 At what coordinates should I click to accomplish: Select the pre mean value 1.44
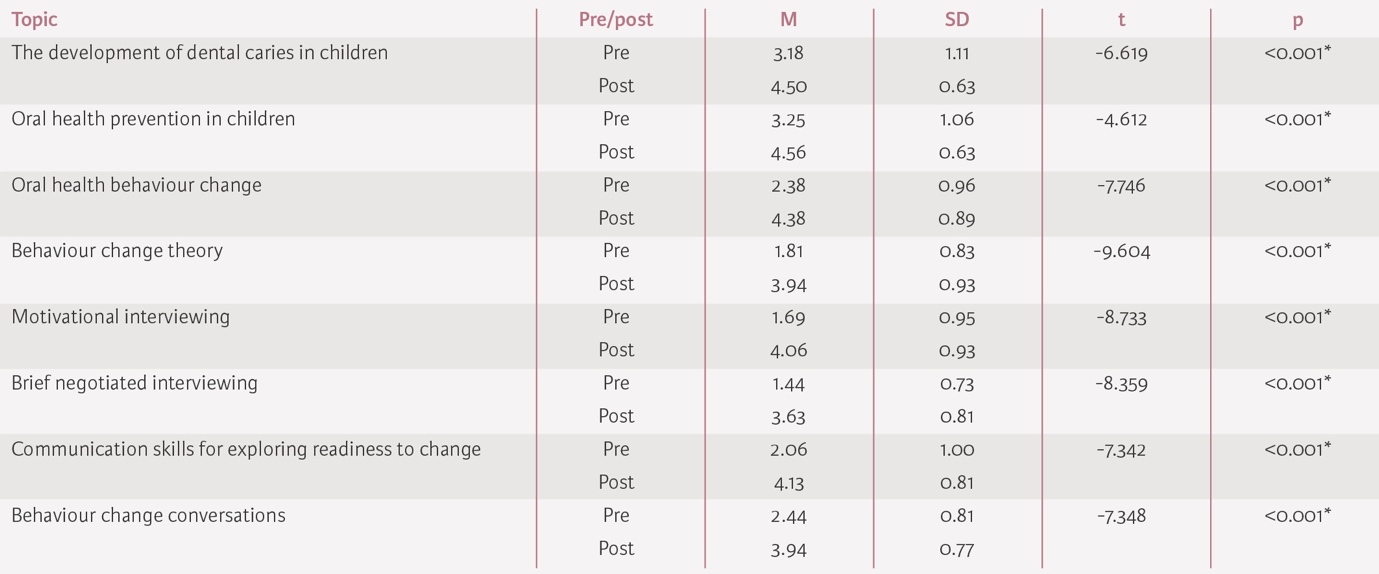pos(789,383)
